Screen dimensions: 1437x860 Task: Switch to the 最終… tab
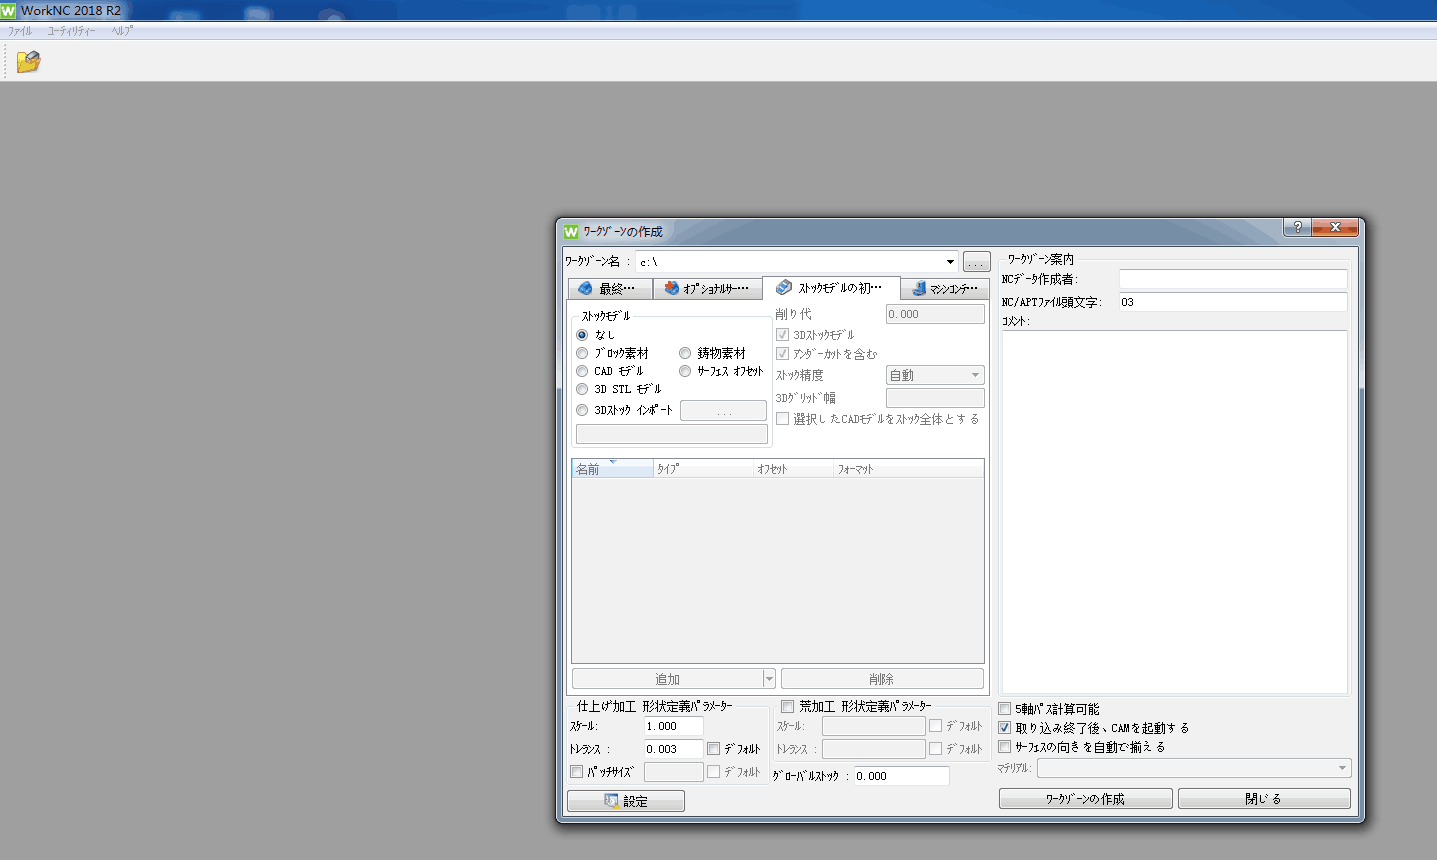(x=610, y=288)
